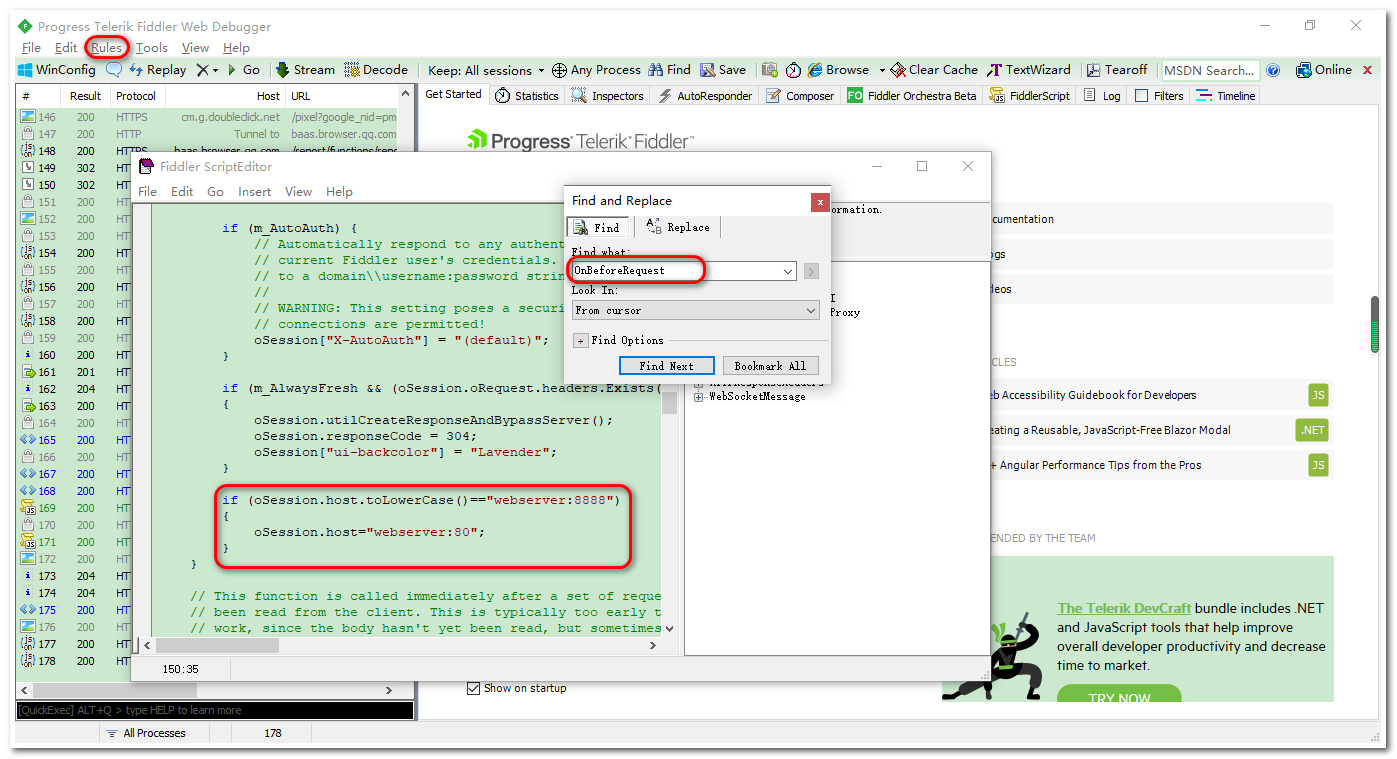The image size is (1397, 759).
Task: Switch to the Statistics tab
Action: (x=527, y=96)
